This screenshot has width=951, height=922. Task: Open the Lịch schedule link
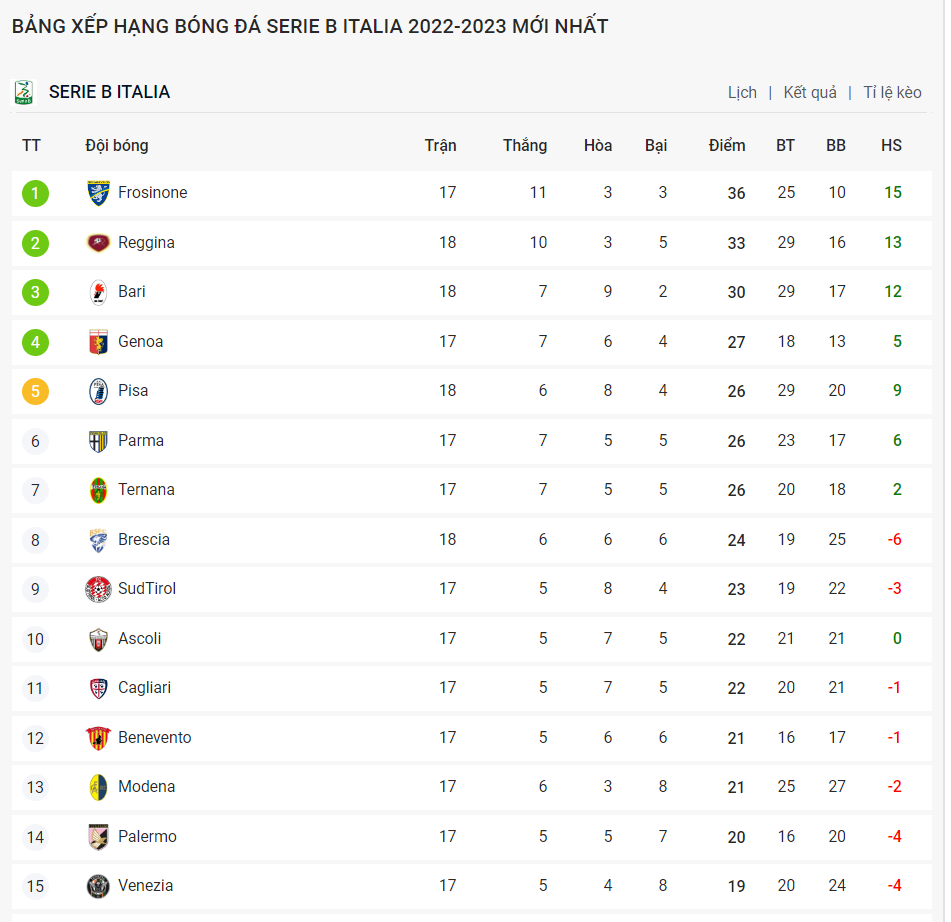742,92
